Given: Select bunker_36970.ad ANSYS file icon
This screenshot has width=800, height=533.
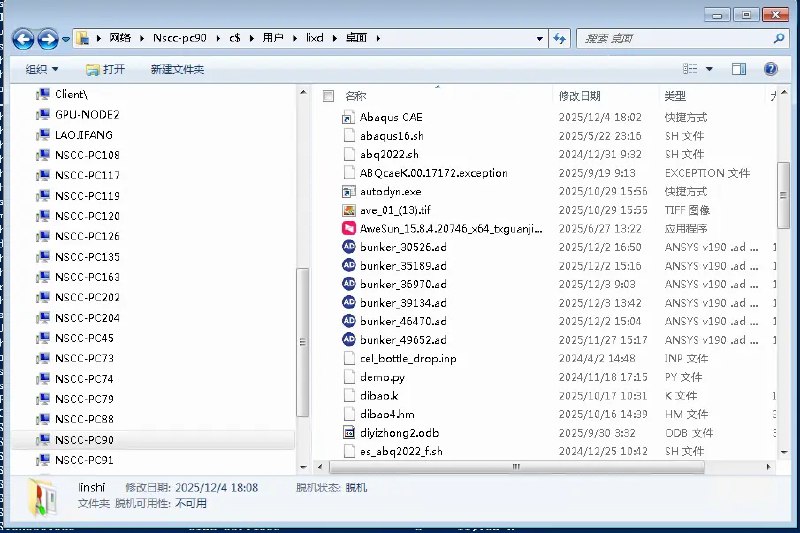Looking at the screenshot, I should click(x=349, y=284).
